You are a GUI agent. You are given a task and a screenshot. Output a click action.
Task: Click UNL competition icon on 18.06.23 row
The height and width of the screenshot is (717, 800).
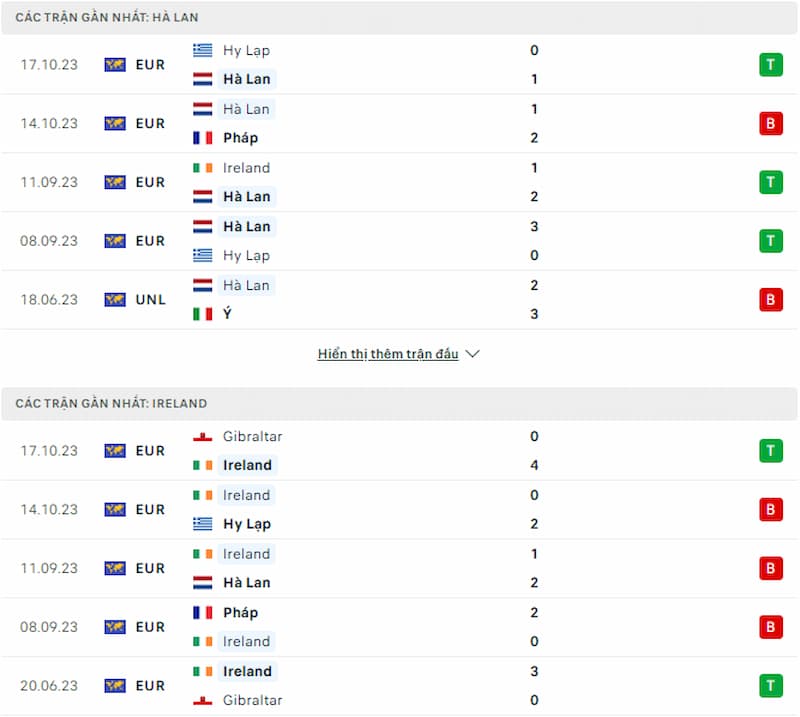pyautogui.click(x=115, y=300)
